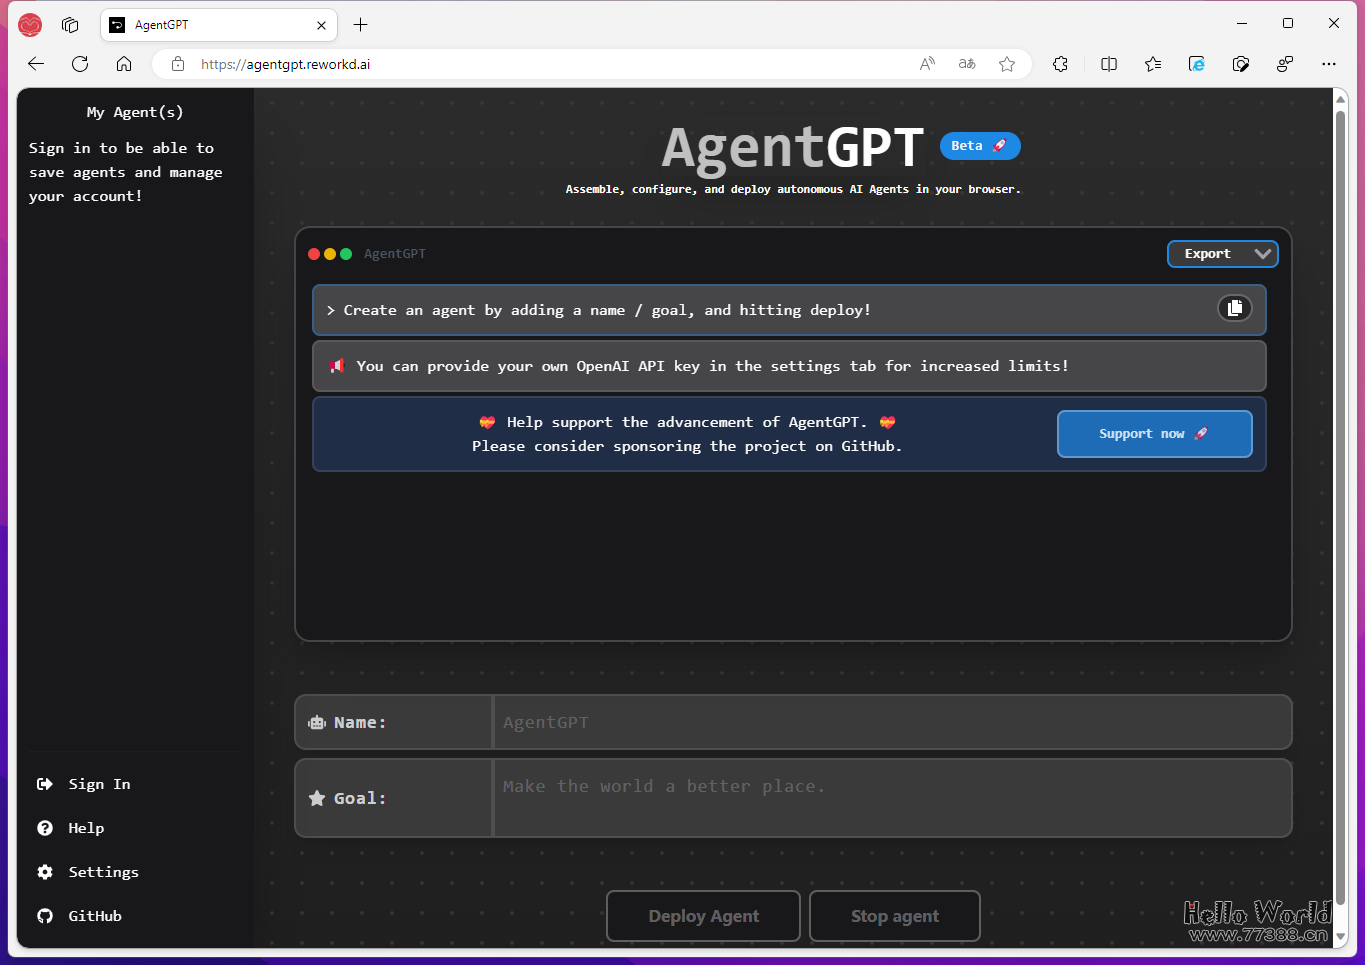Click the copy-to-clipboard icon in message row
1365x965 pixels.
click(1234, 308)
